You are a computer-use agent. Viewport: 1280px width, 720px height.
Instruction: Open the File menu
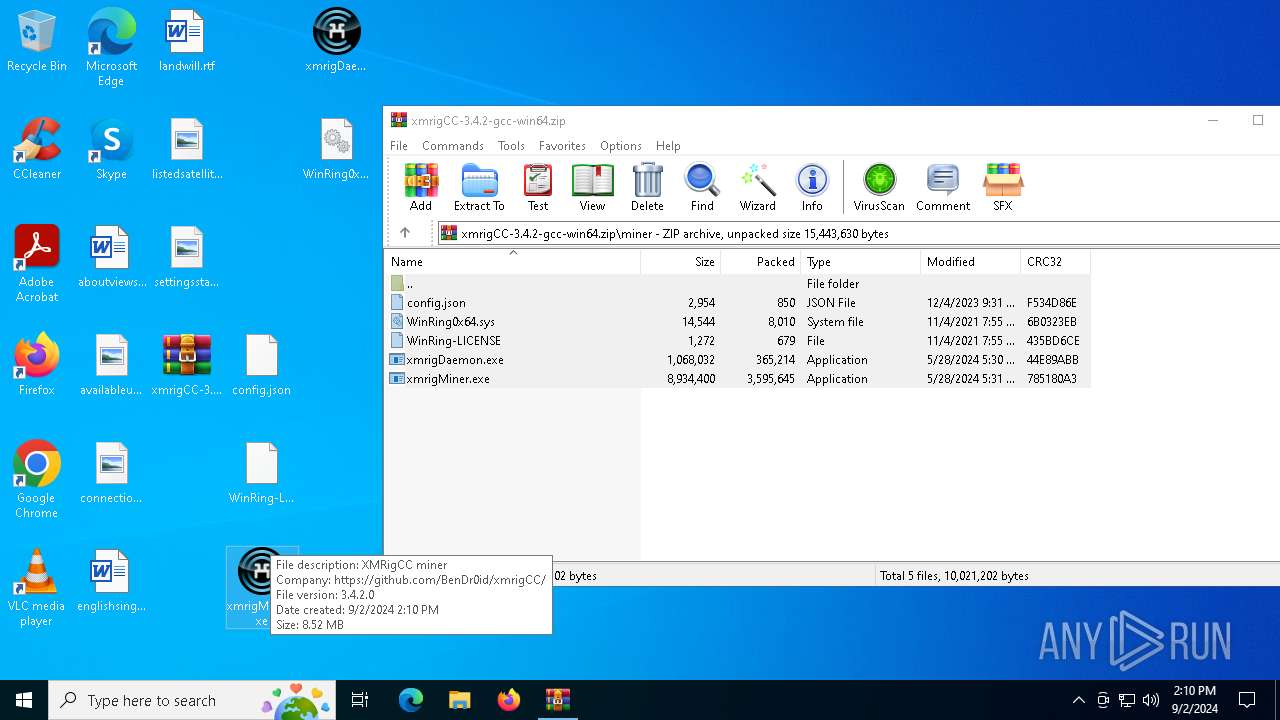(399, 146)
